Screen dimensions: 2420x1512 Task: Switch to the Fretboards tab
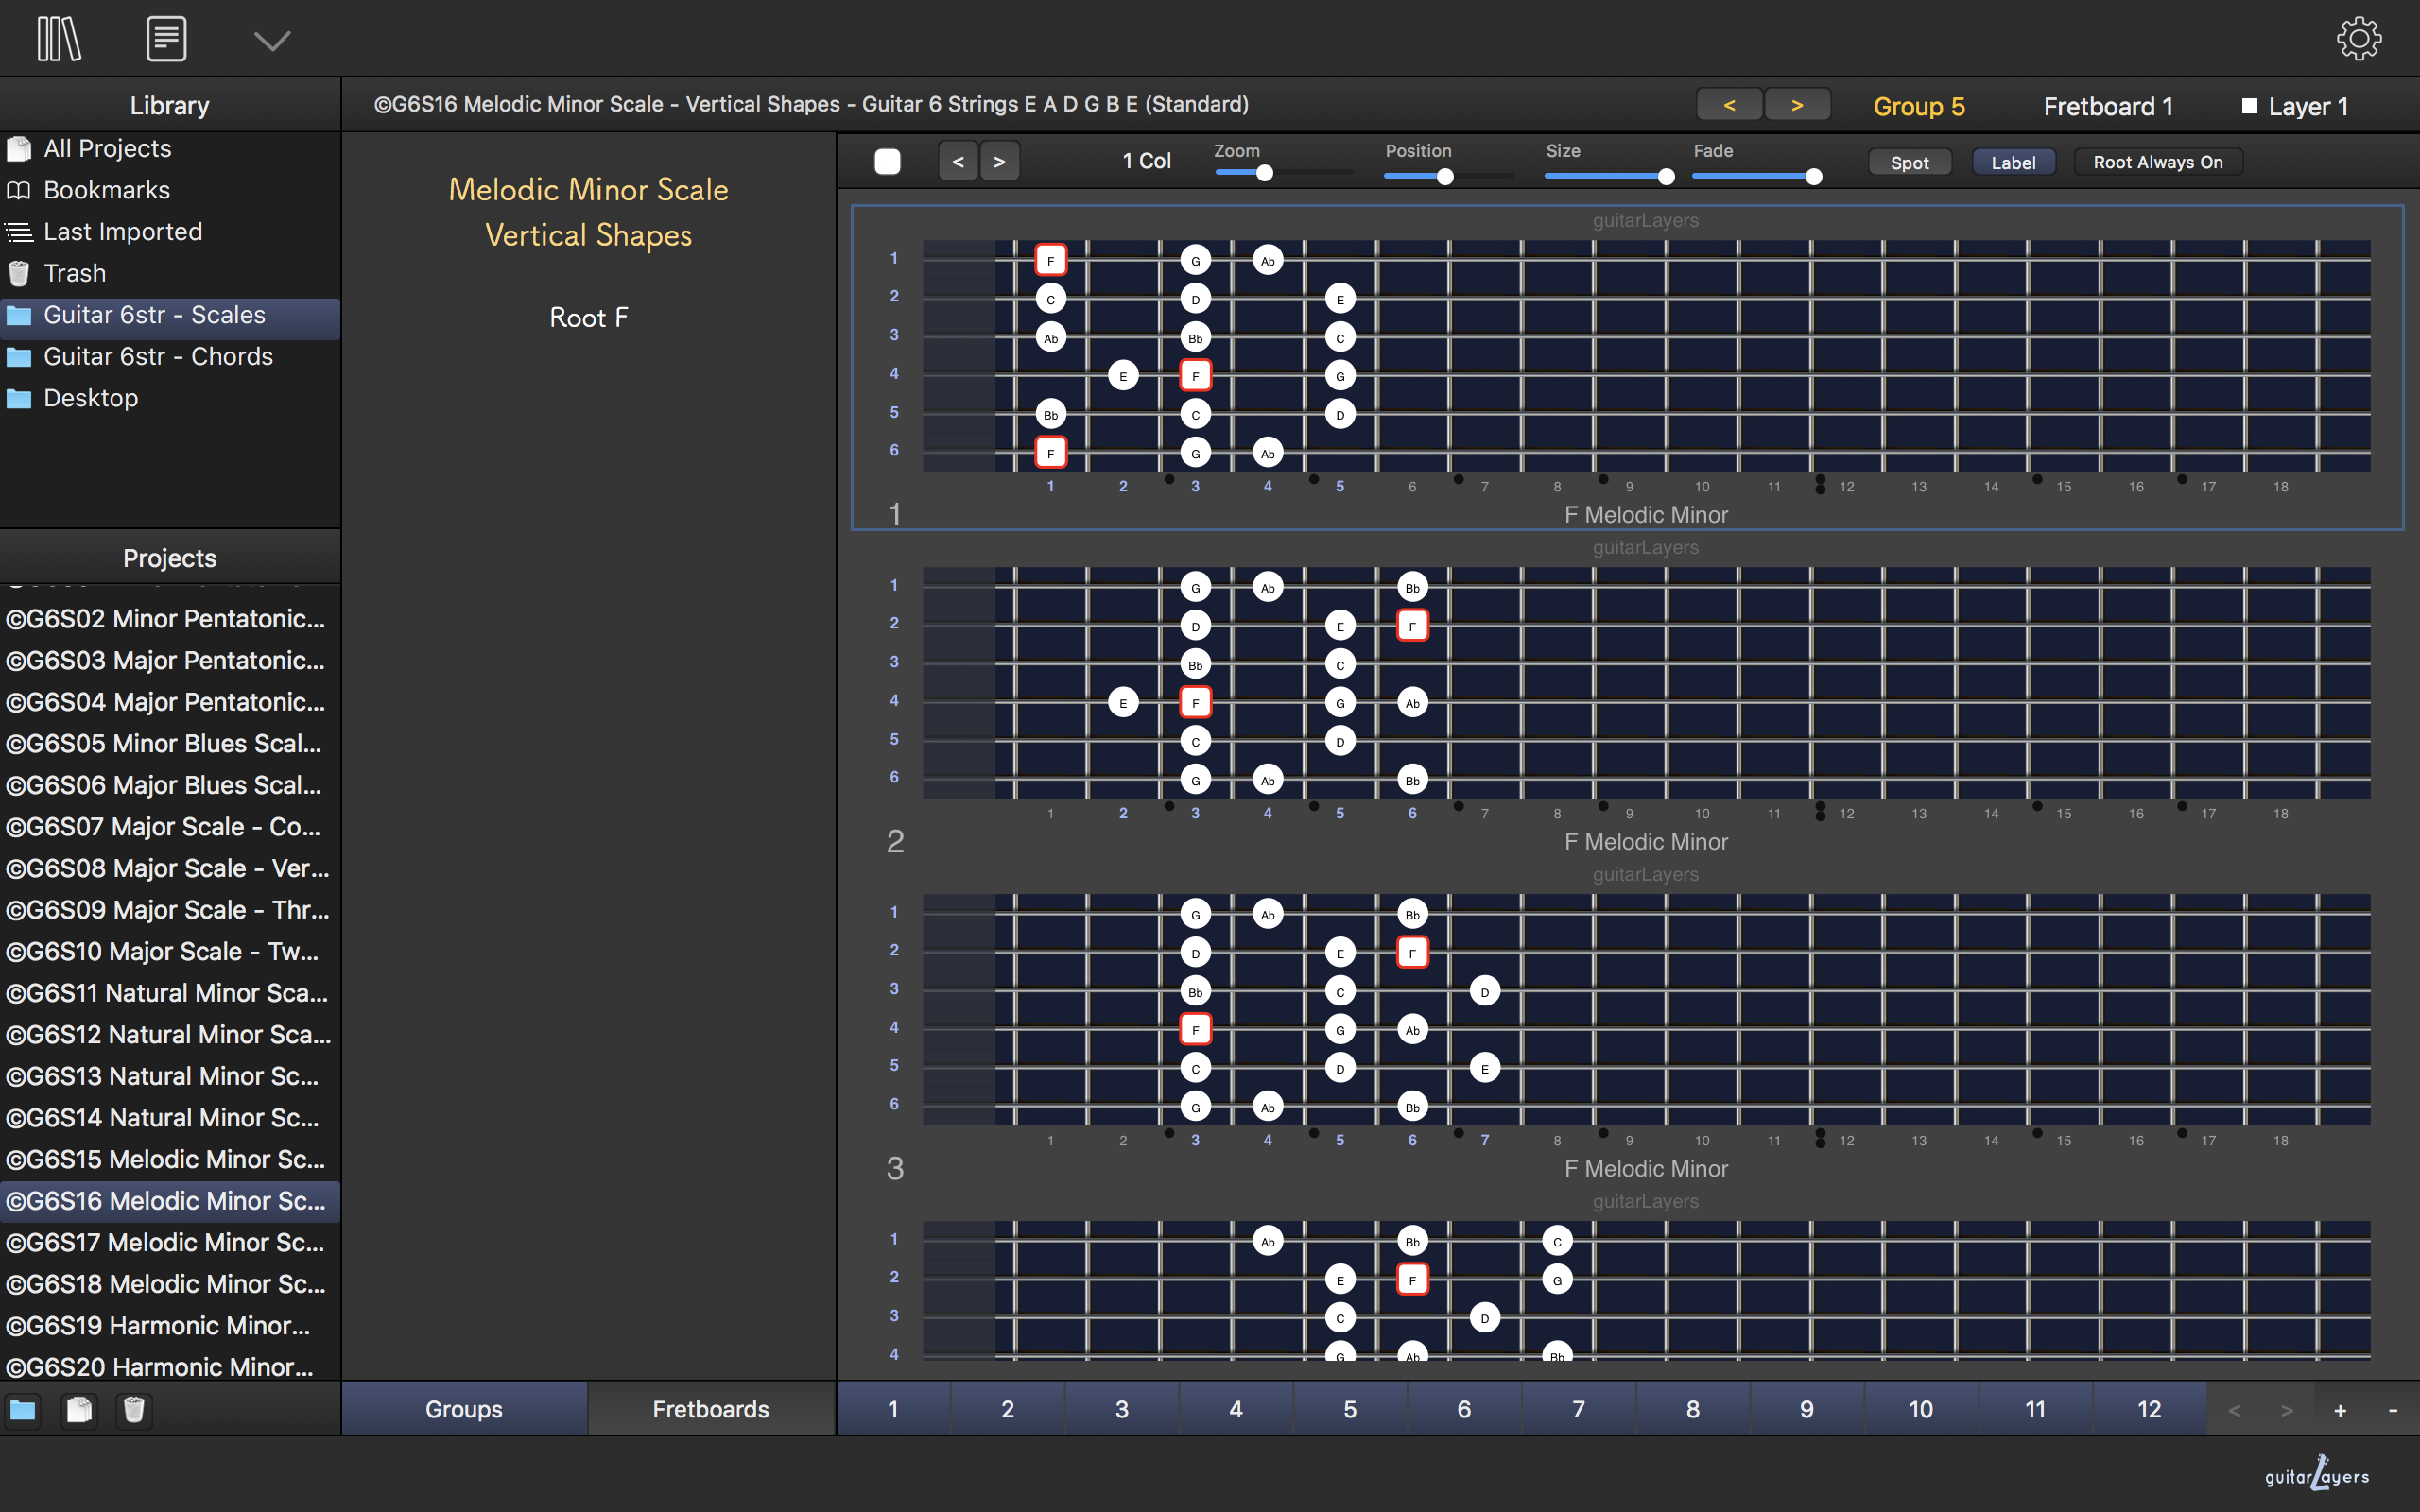pos(710,1409)
